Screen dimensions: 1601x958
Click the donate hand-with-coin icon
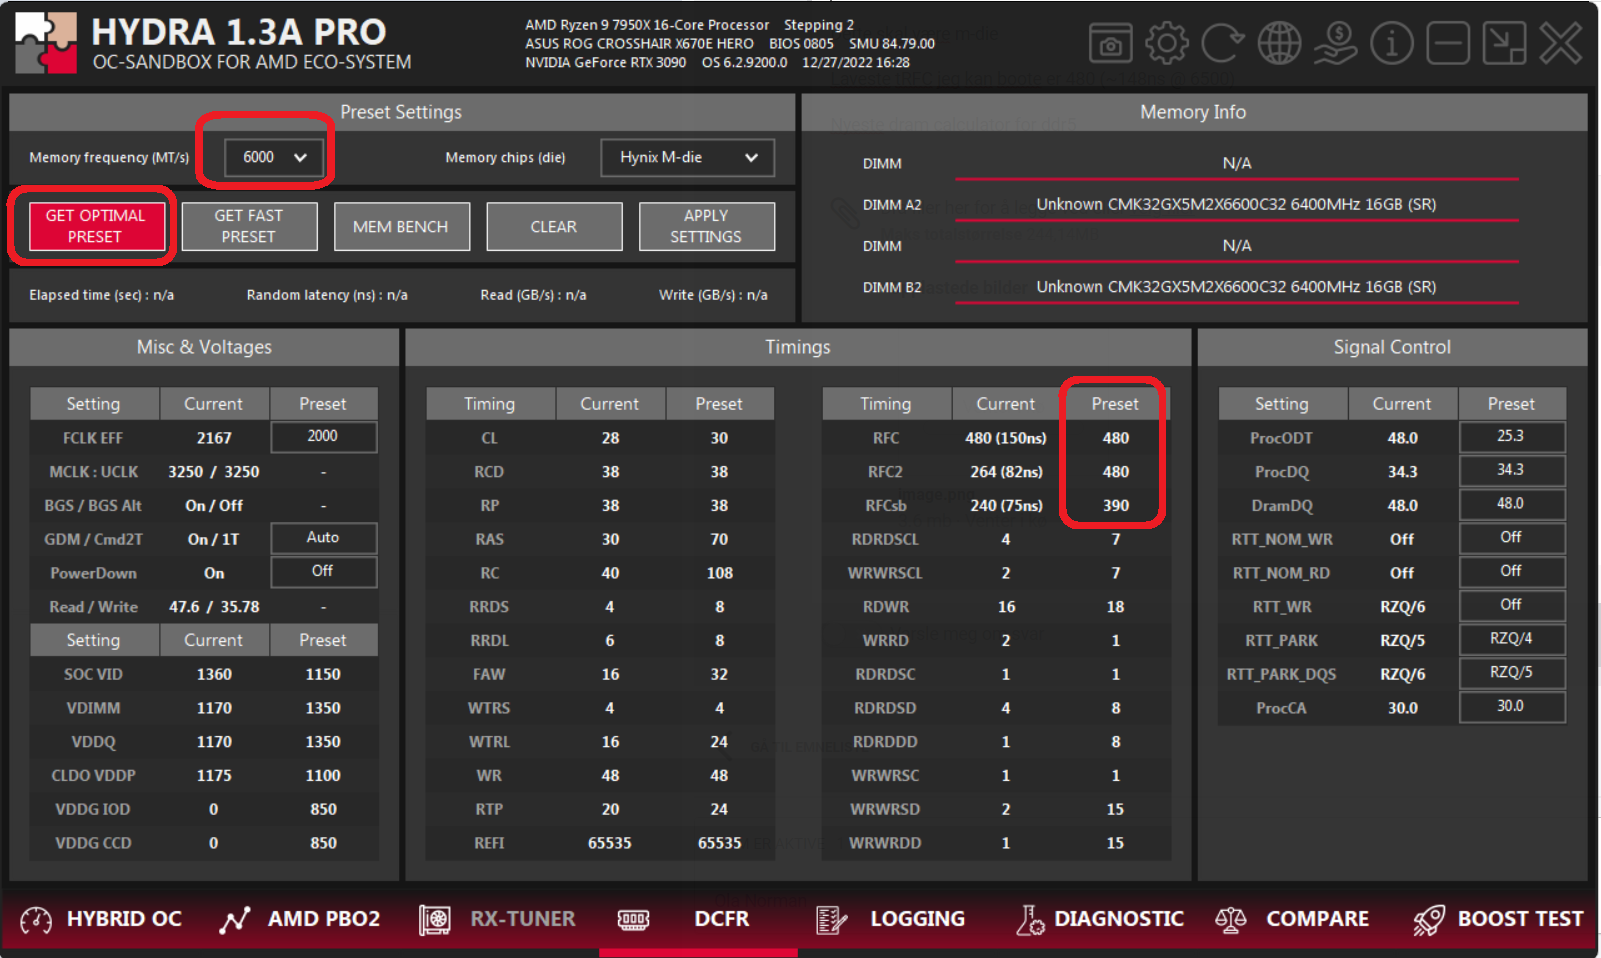[x=1335, y=44]
